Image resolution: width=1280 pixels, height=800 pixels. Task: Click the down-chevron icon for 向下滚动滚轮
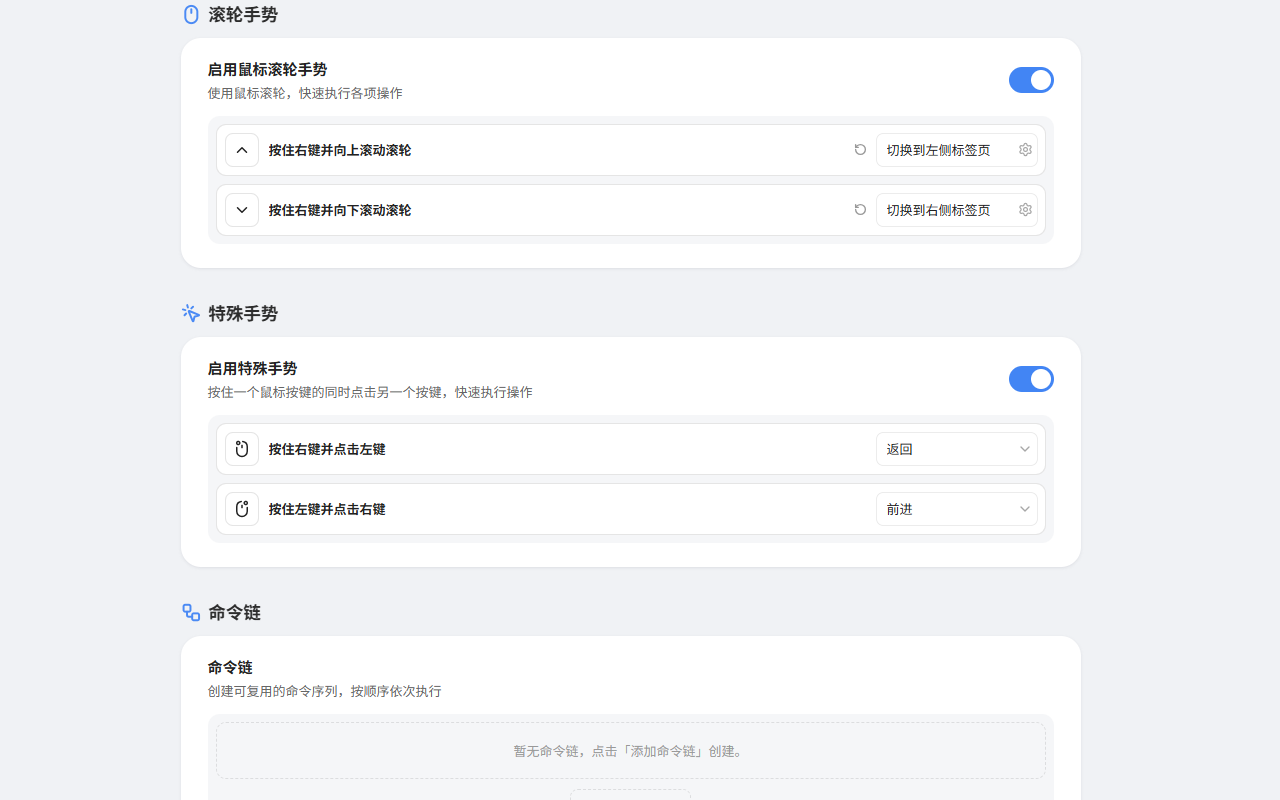[242, 210]
